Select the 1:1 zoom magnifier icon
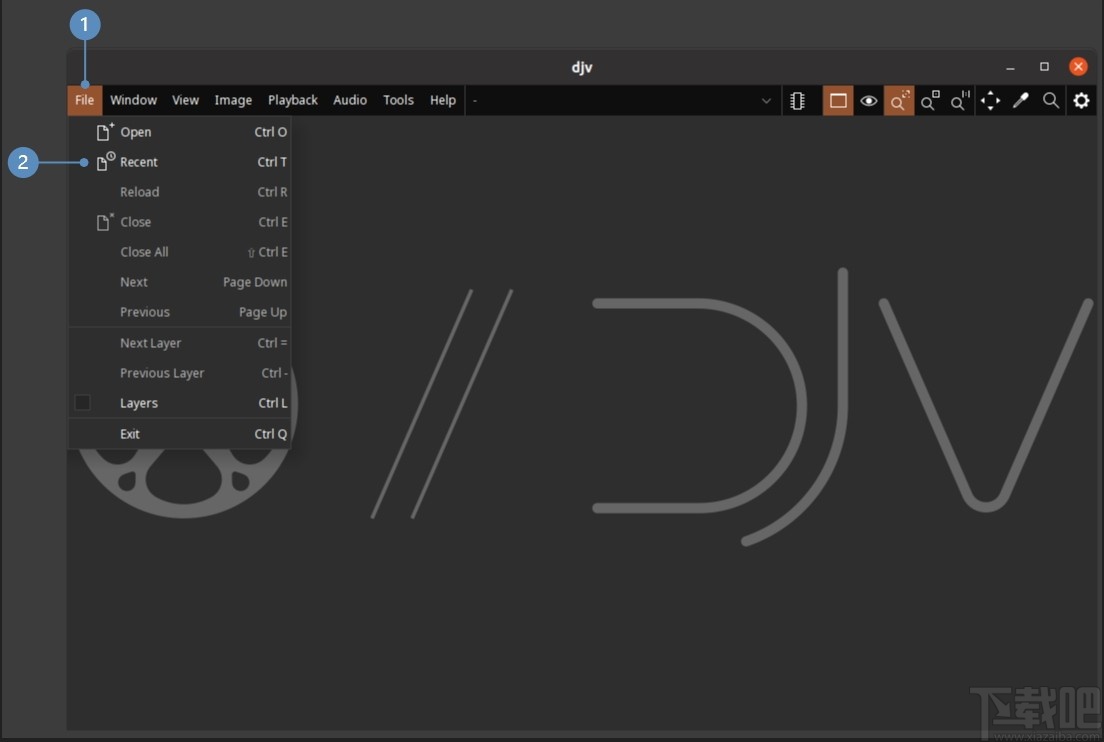Screen dimensions: 1104x742 [x=958, y=100]
